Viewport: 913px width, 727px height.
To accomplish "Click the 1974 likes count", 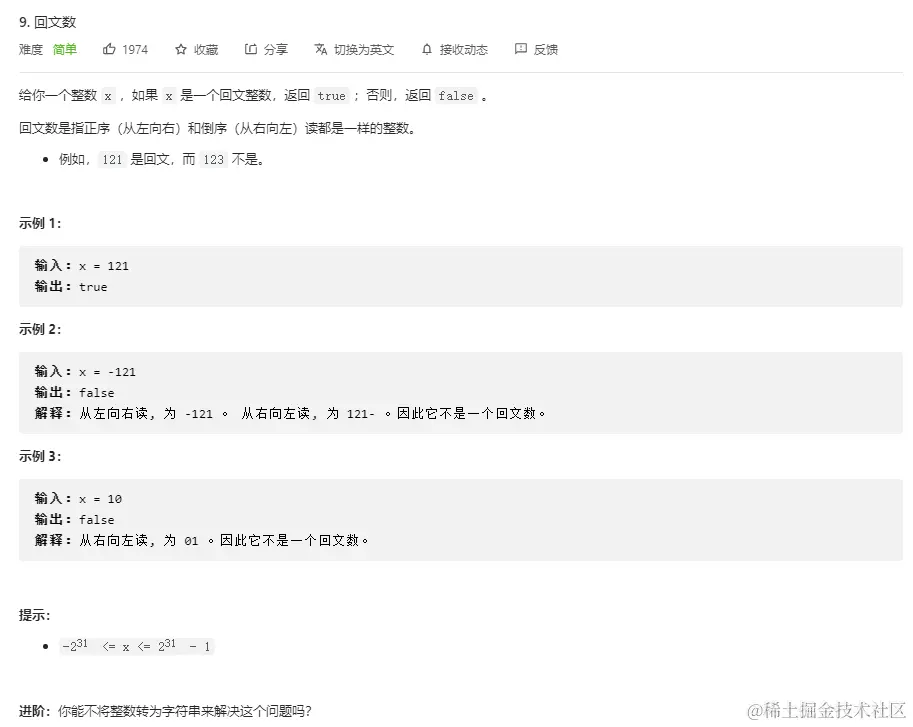I will pyautogui.click(x=135, y=50).
